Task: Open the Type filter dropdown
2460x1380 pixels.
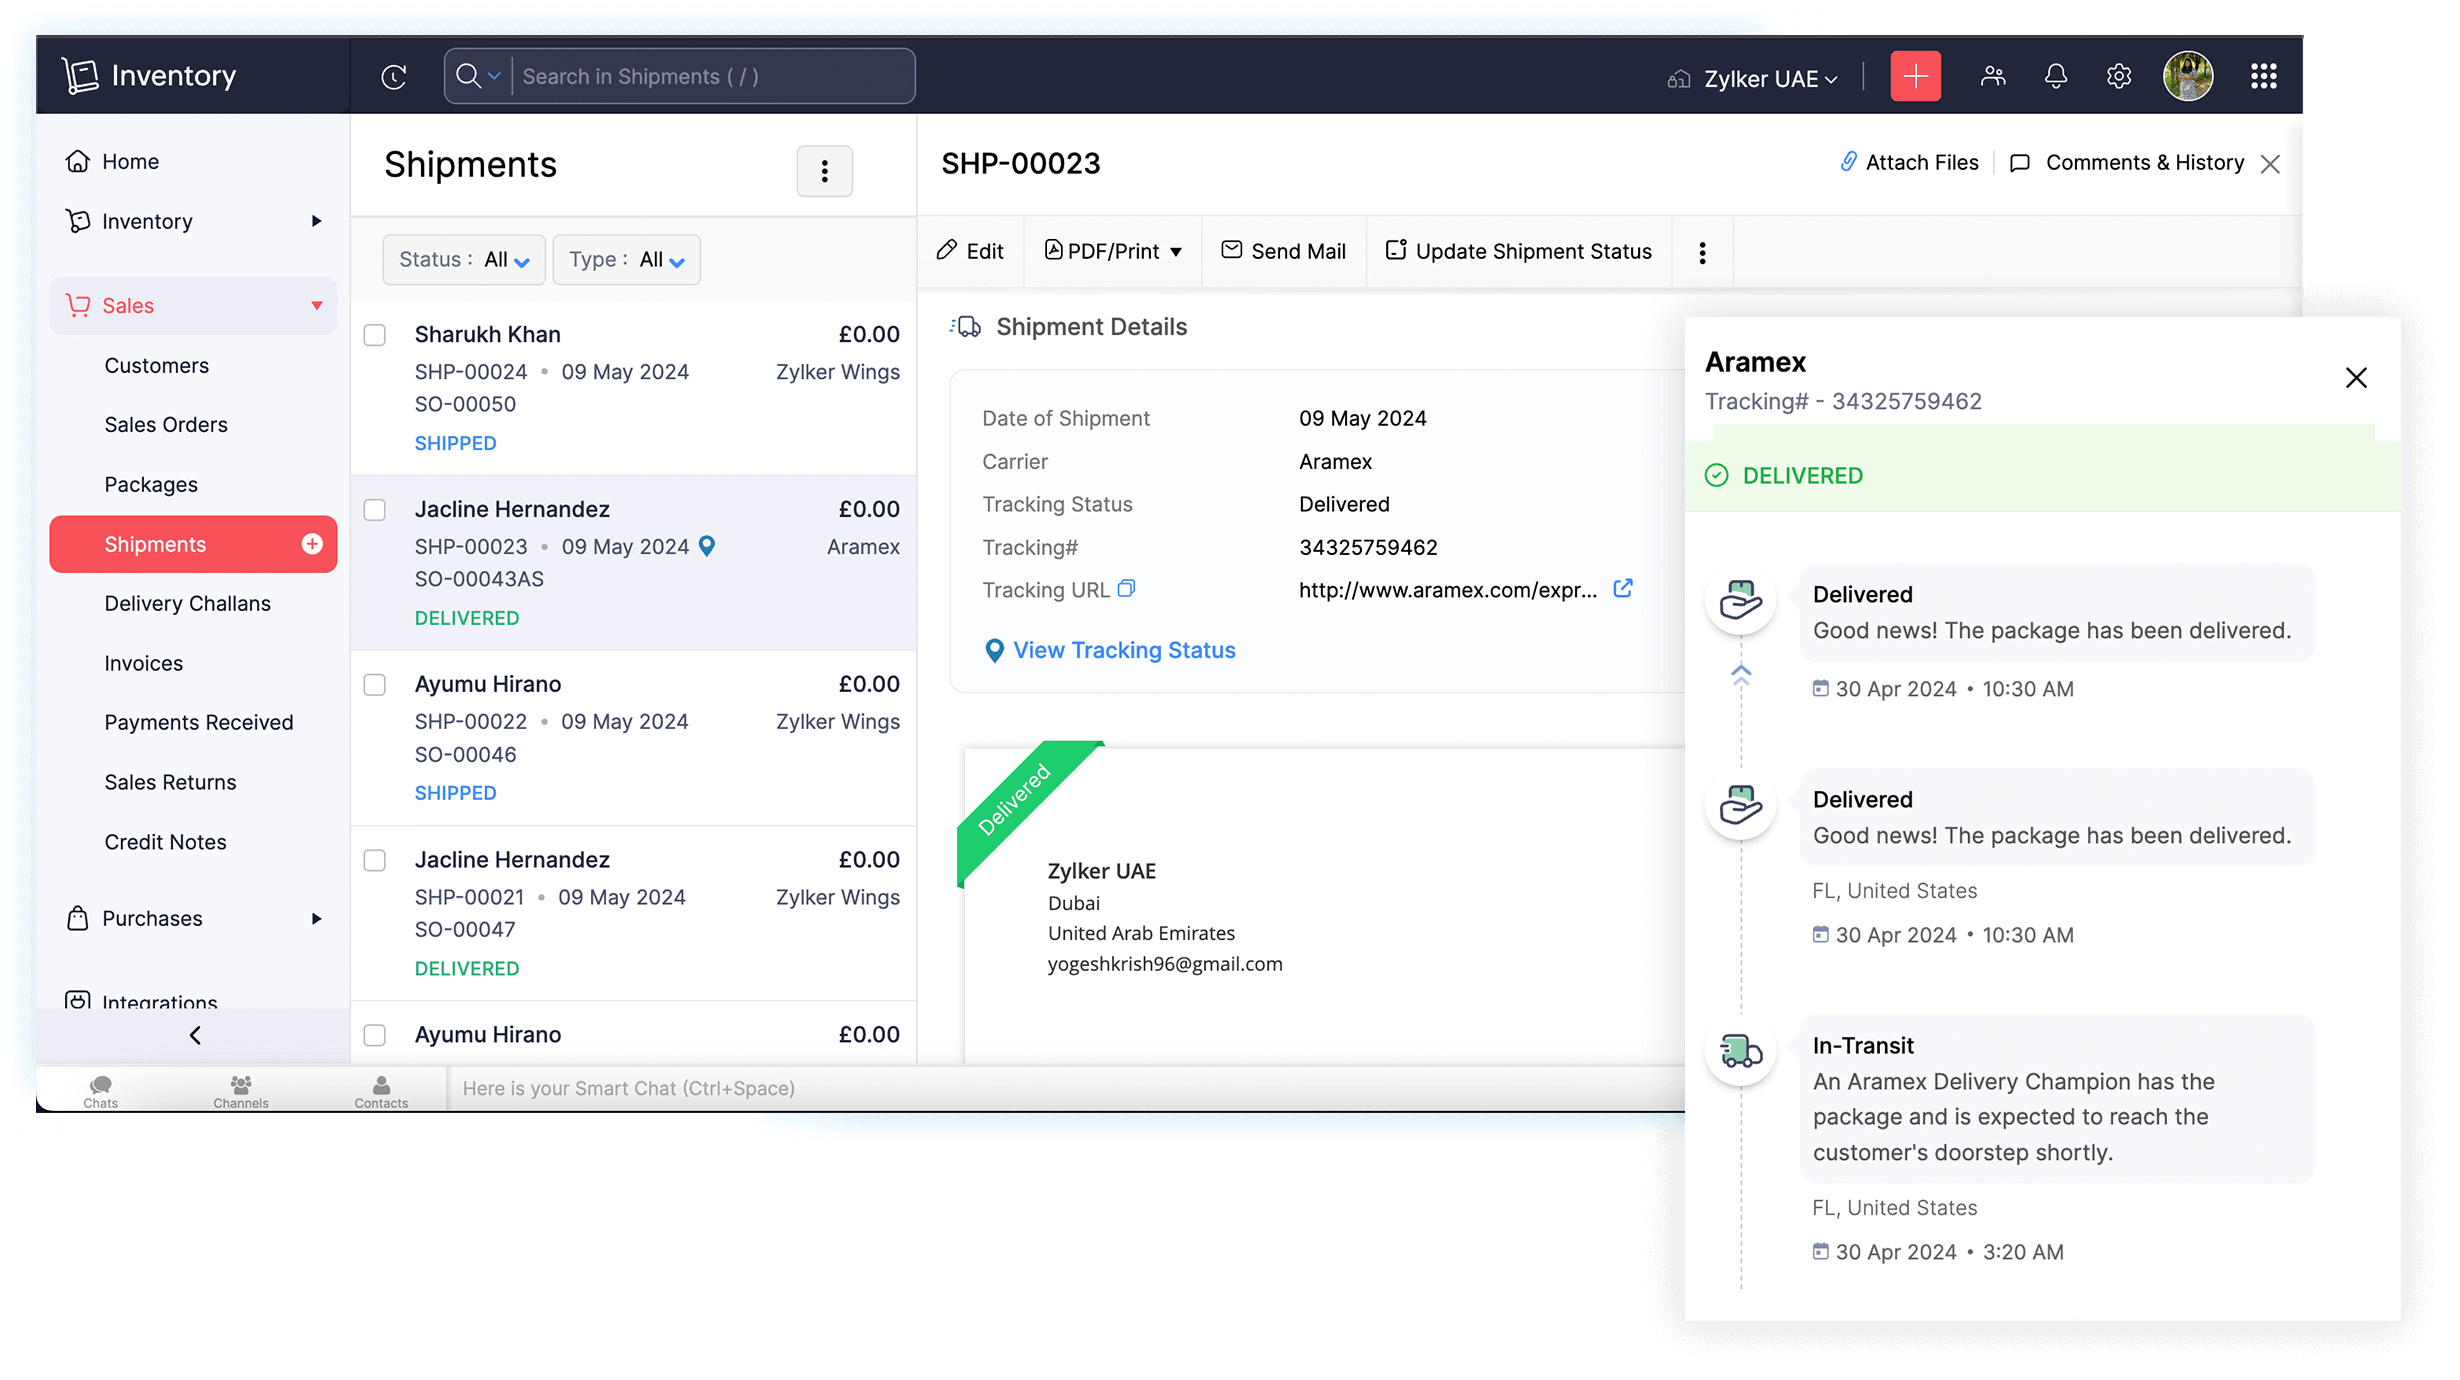Action: click(626, 259)
